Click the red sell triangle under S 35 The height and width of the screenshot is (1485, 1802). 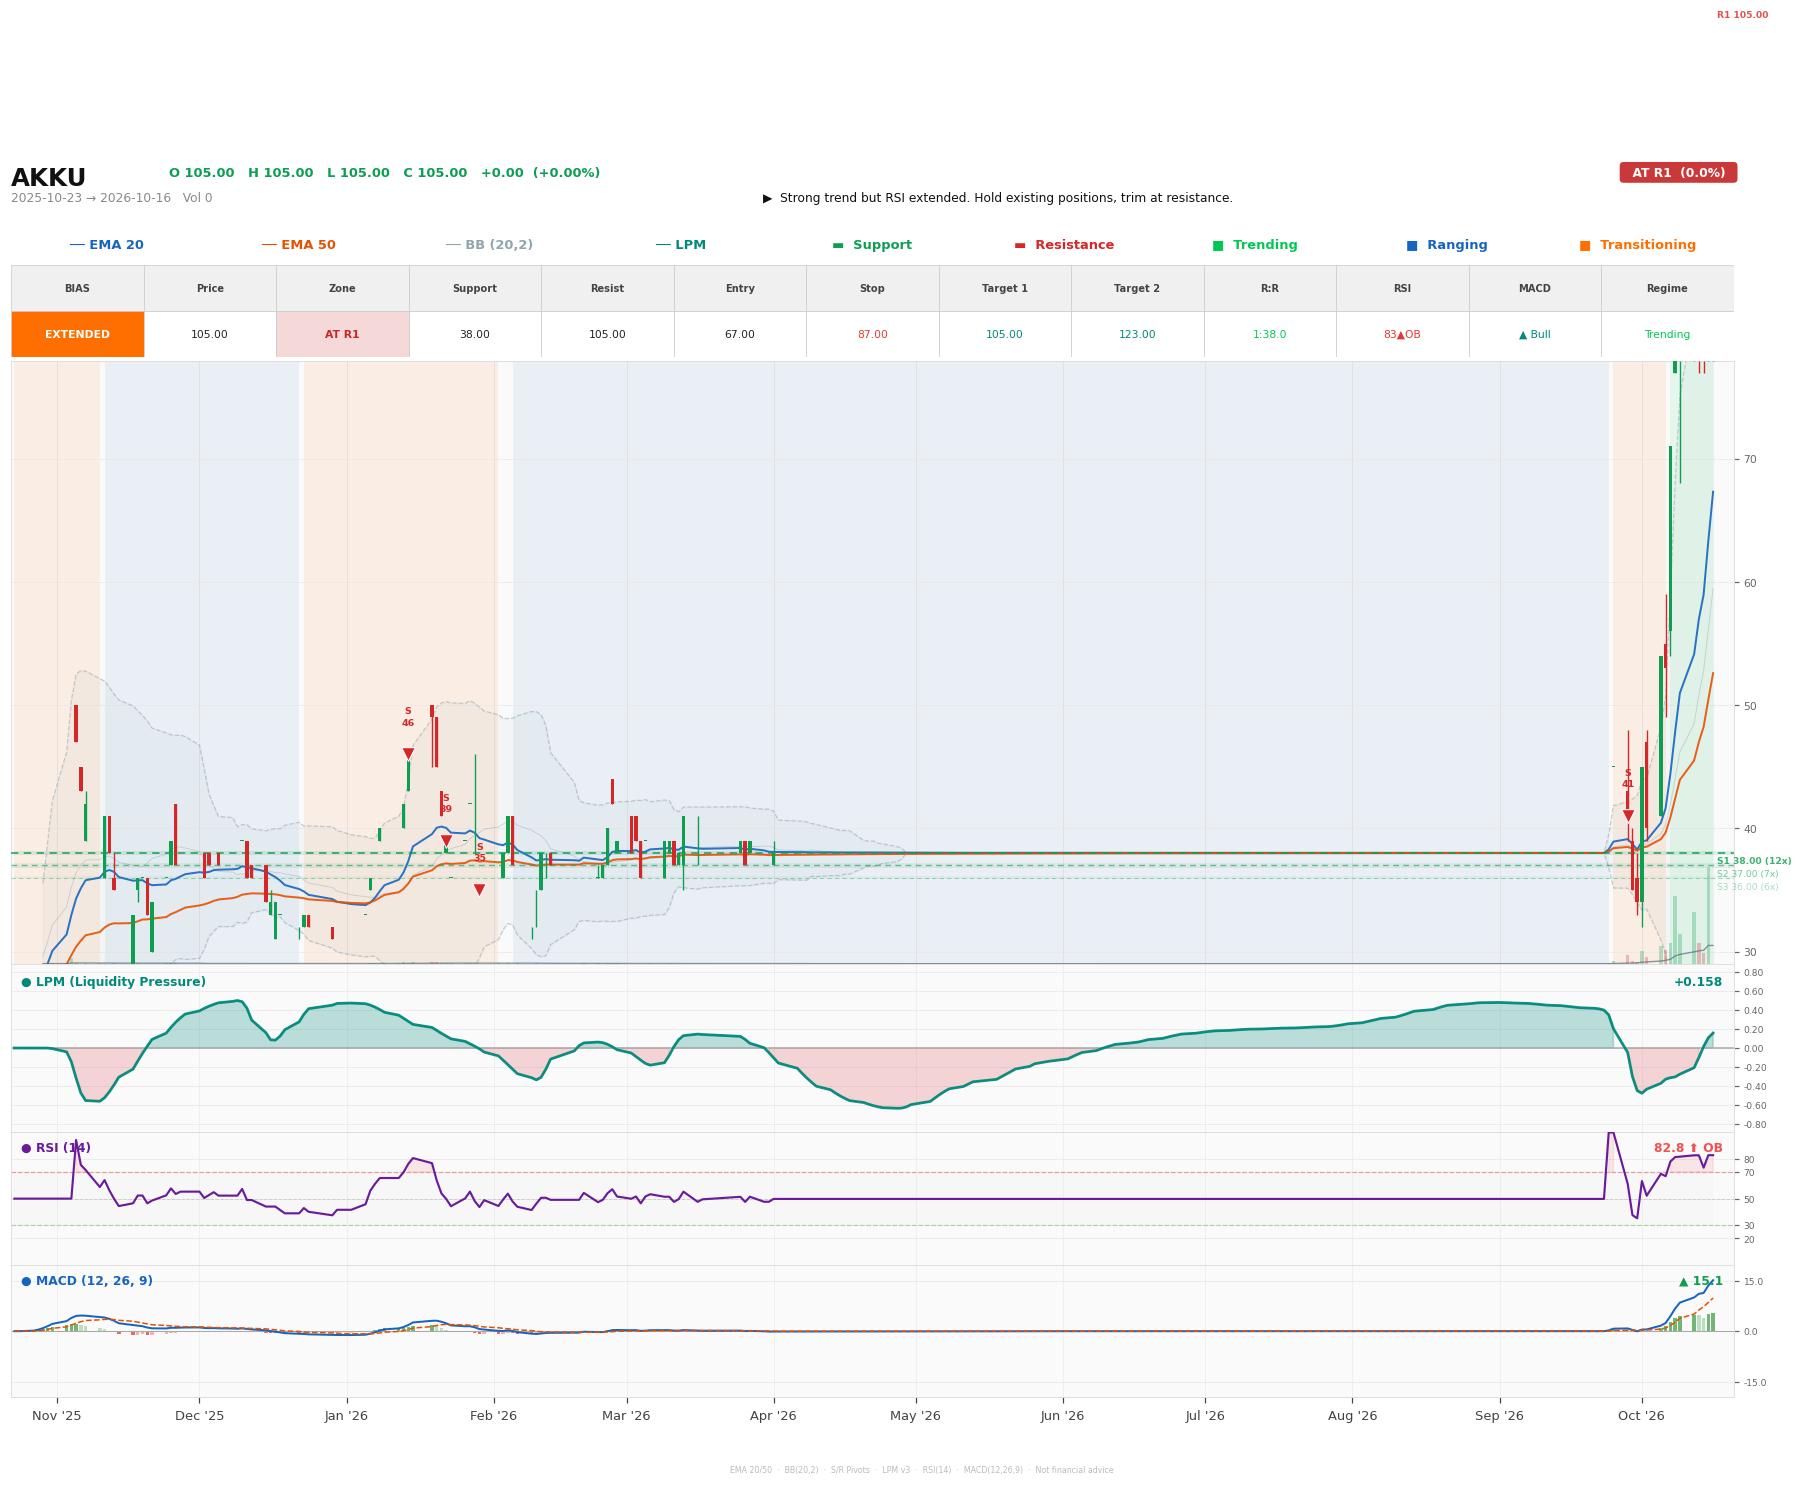479,890
